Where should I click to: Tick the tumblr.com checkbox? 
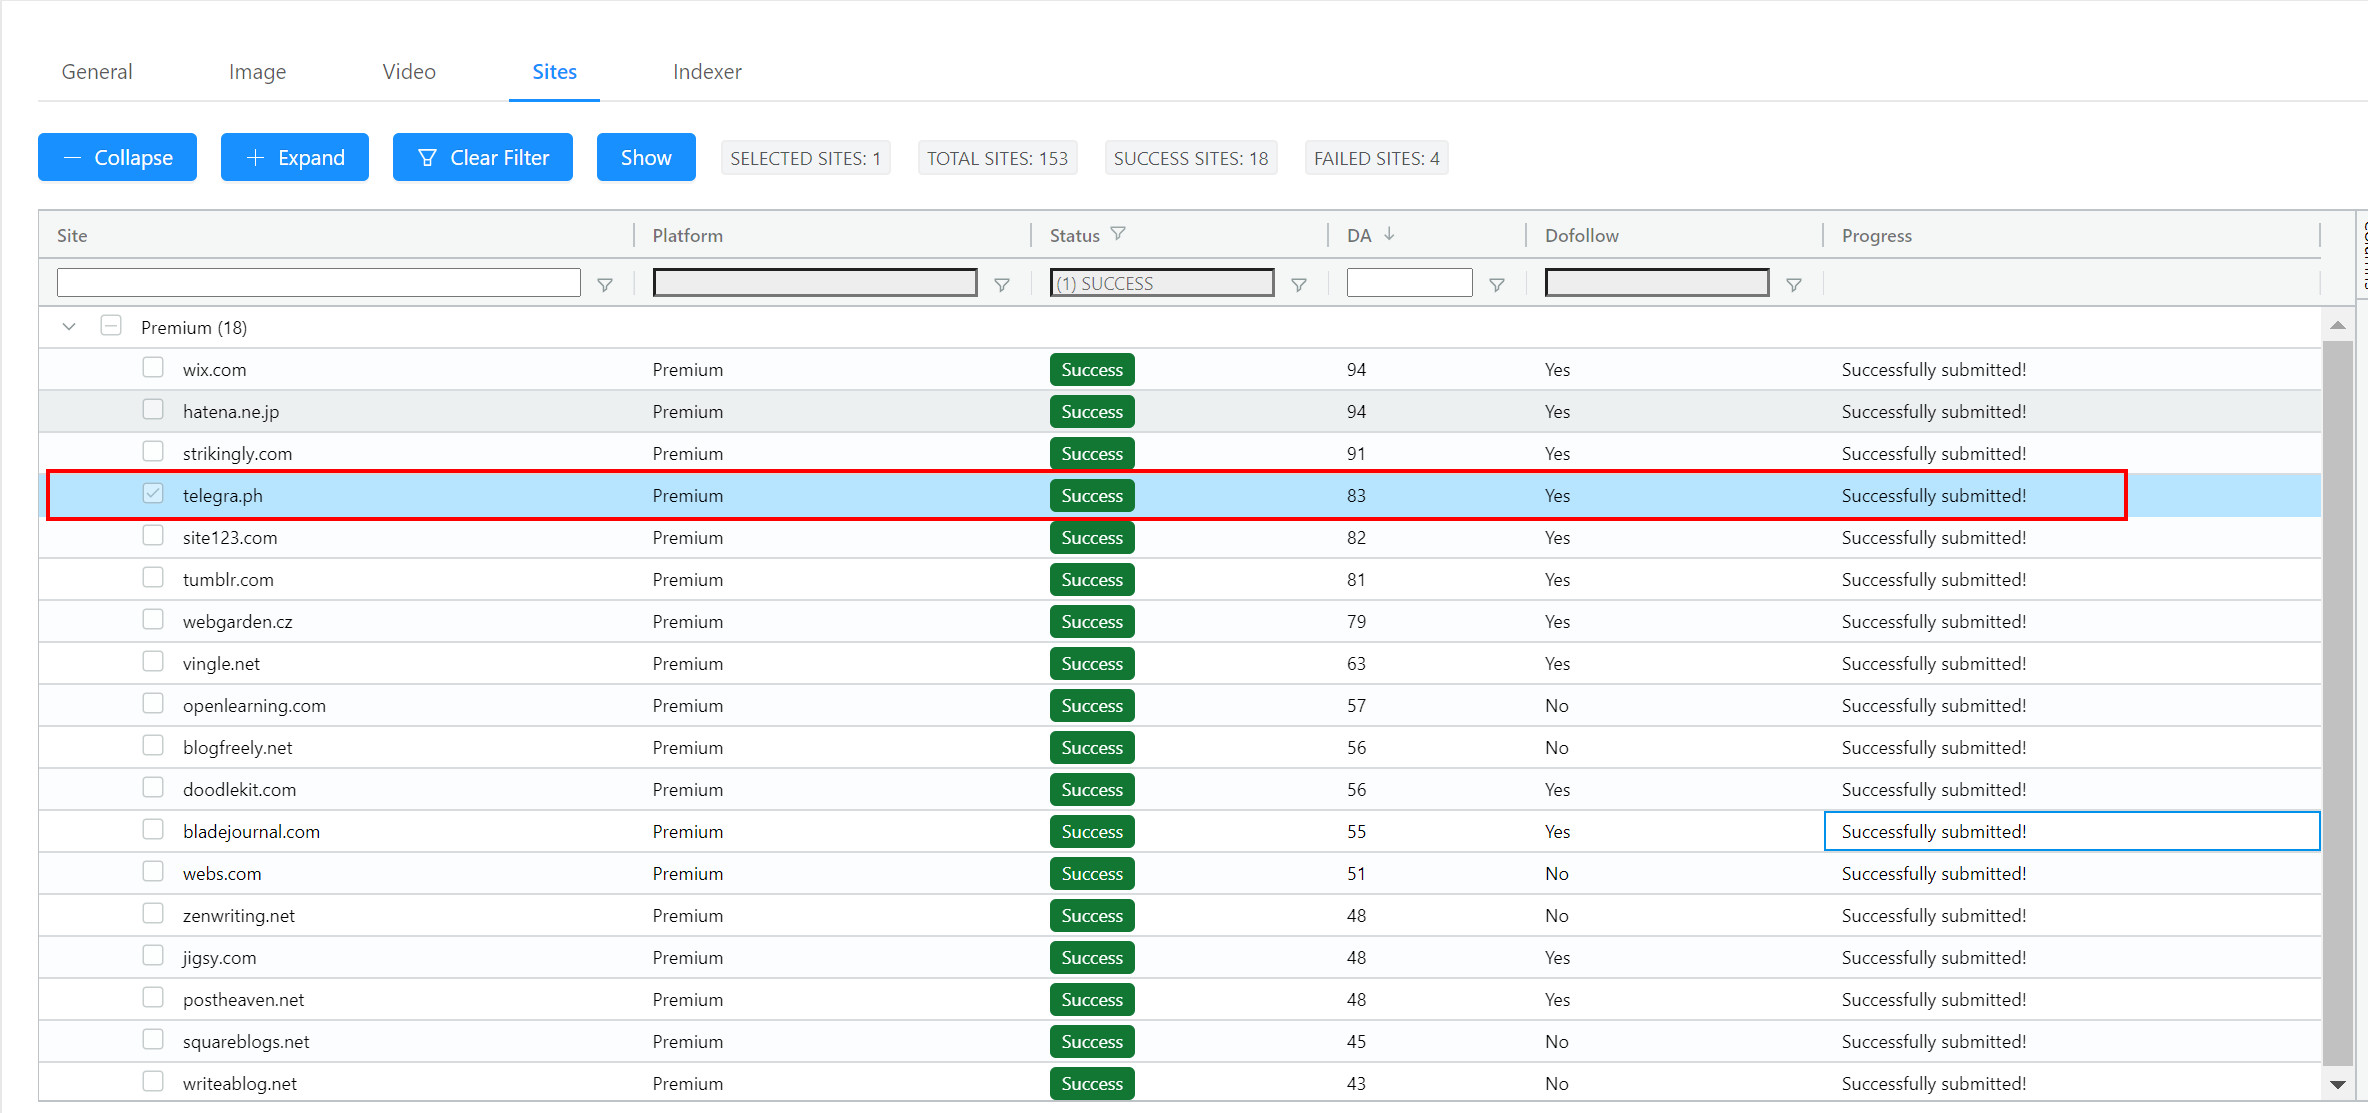(x=153, y=578)
